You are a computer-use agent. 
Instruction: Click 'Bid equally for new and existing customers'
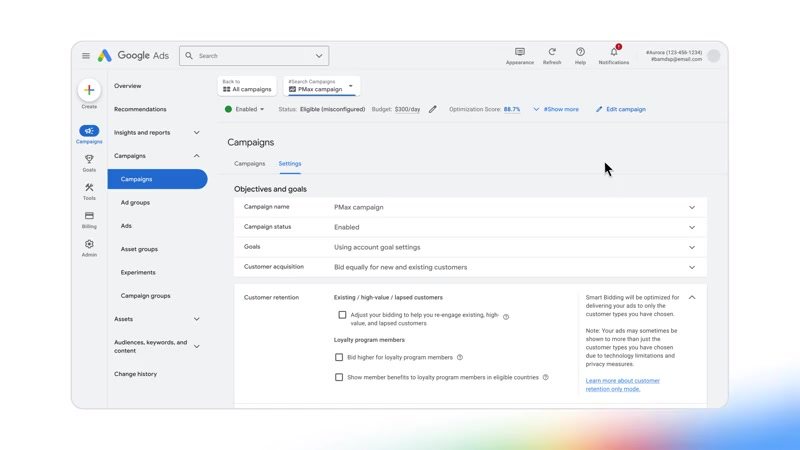[401, 267]
